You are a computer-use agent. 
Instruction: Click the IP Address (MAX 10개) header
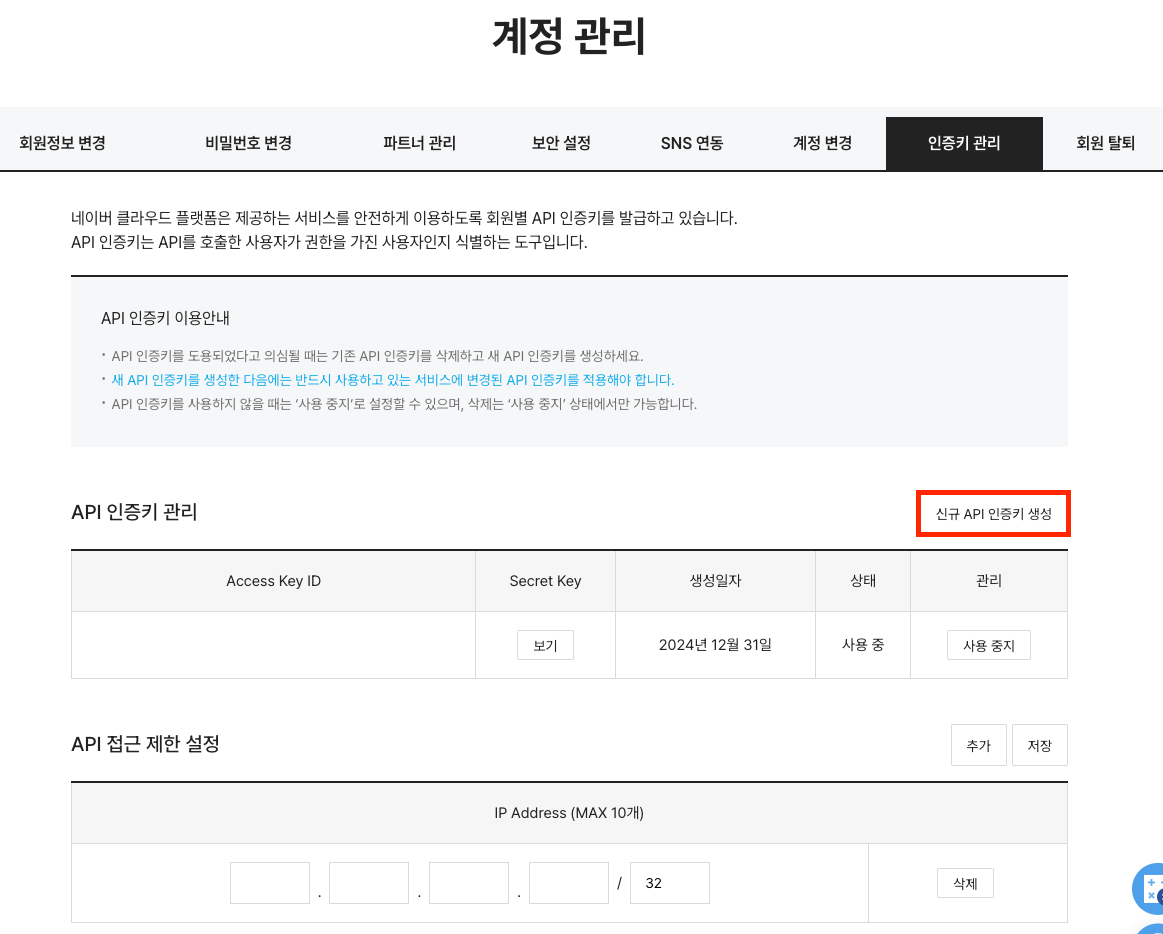point(569,813)
